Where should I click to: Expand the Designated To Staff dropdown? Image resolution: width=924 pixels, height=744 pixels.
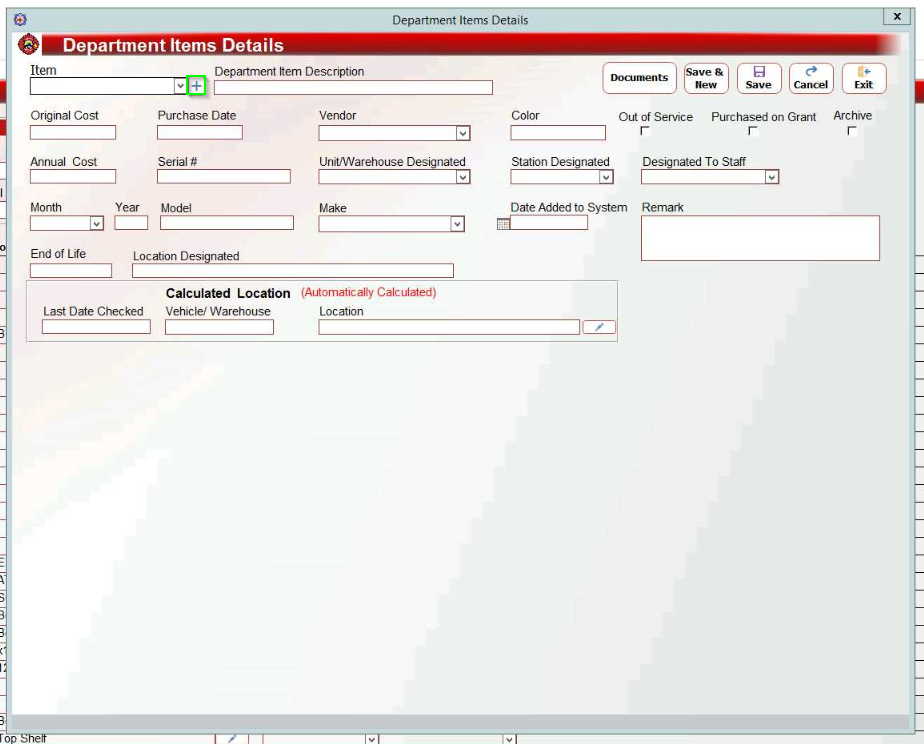point(771,177)
